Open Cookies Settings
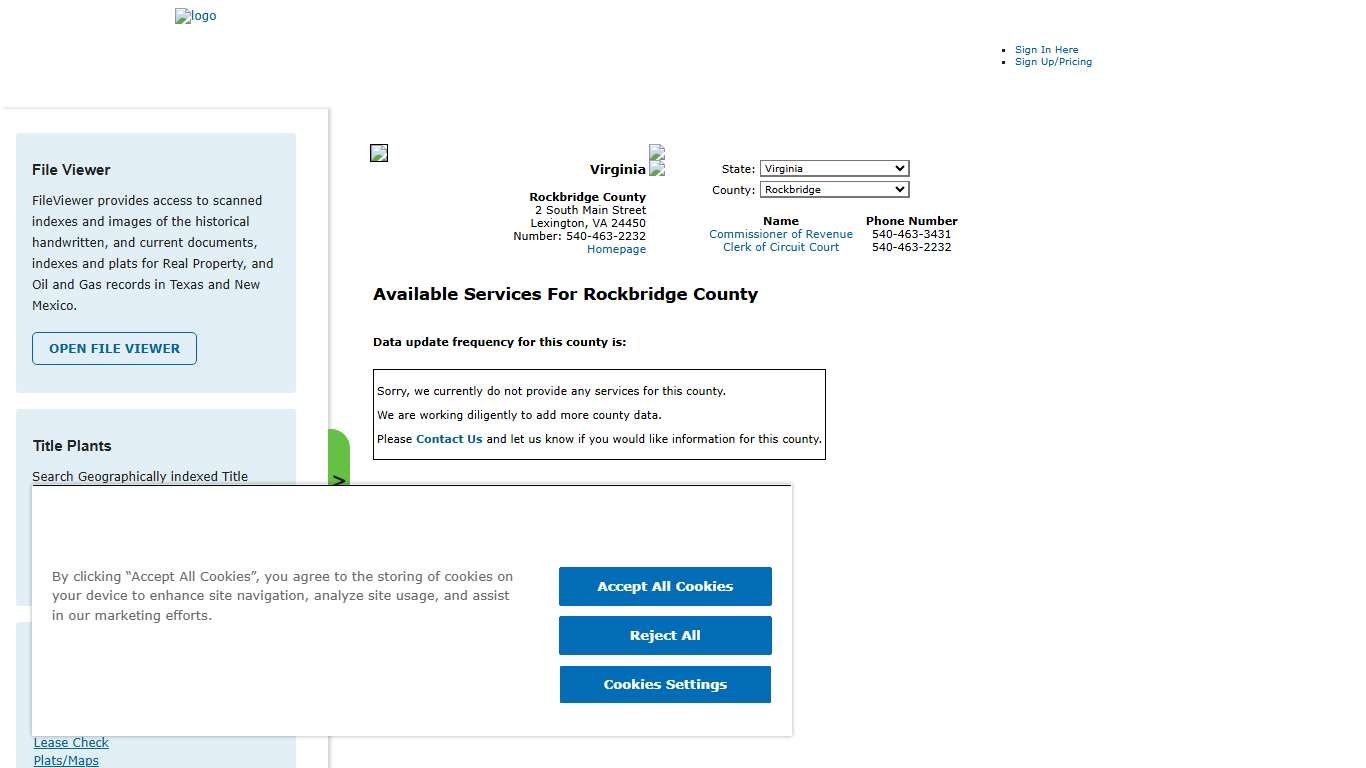1366x768 pixels. point(665,684)
